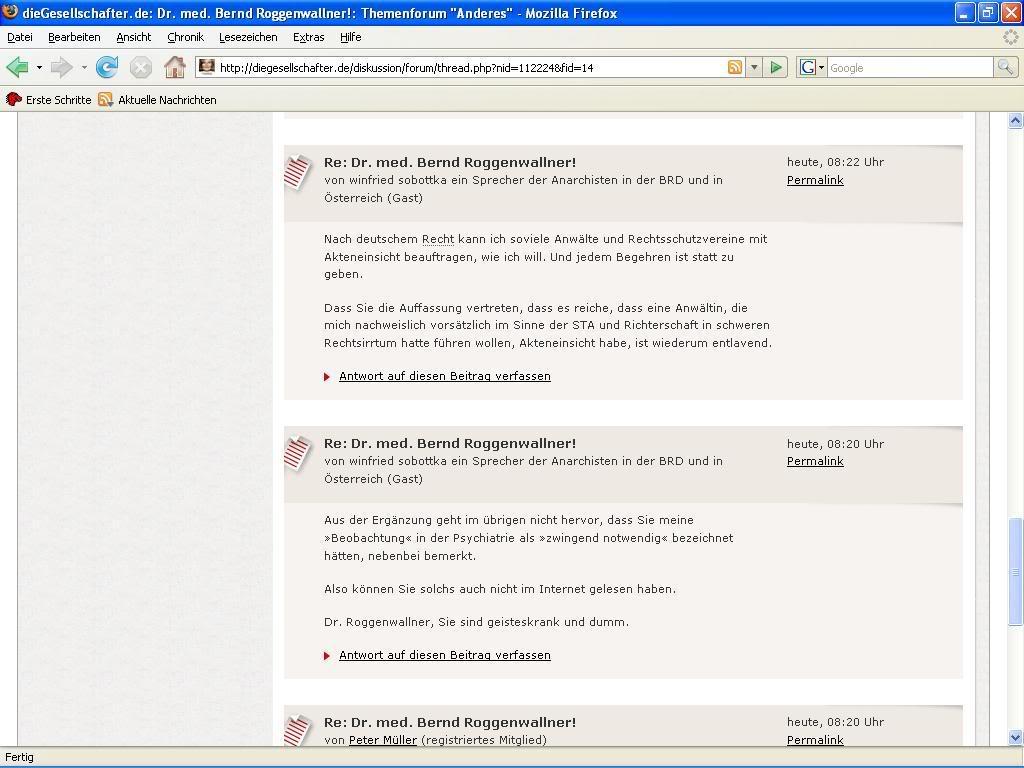Open the 'Aktuelle Nachrichten' bookmark
Viewport: 1024px width, 768px height.
(x=166, y=100)
